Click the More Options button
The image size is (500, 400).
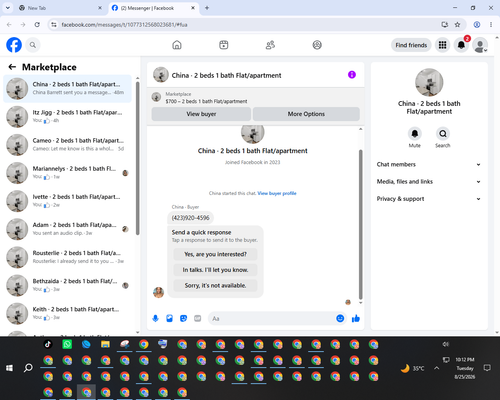[306, 114]
